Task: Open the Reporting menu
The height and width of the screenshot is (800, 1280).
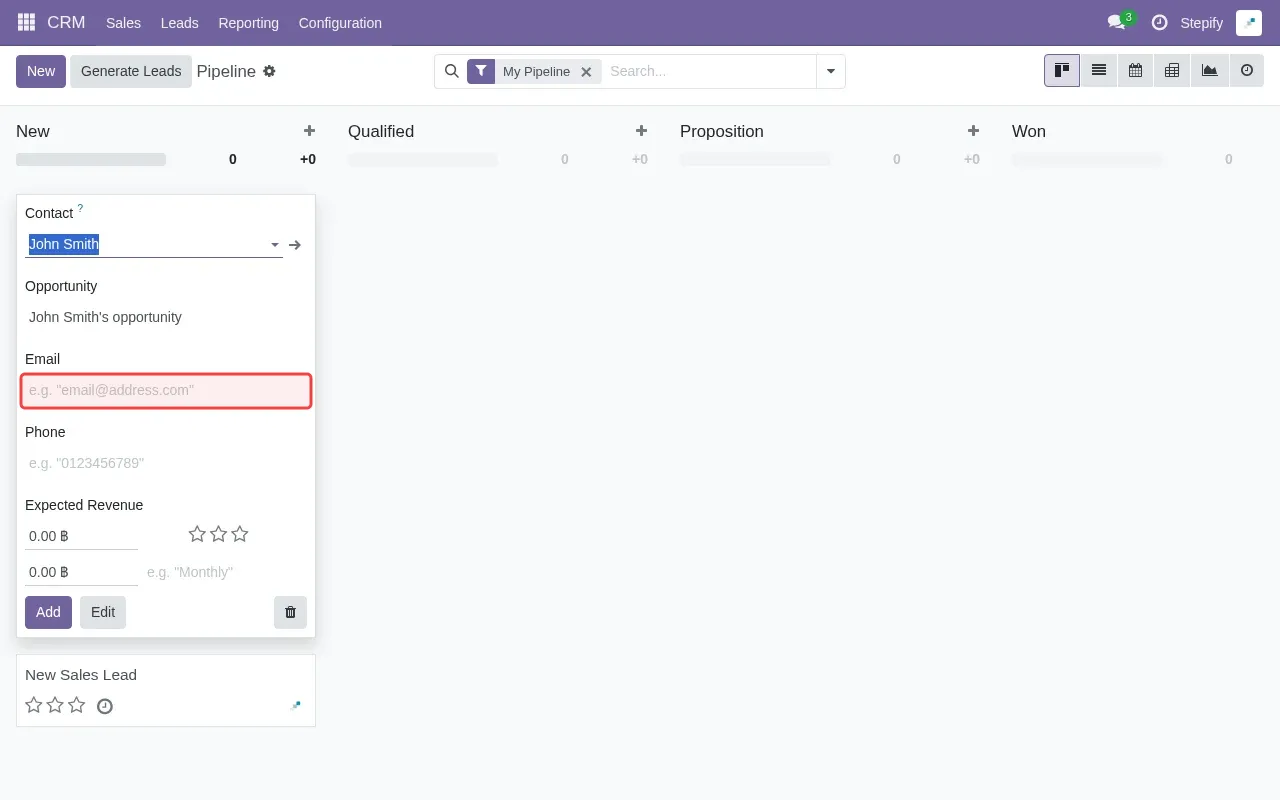Action: click(248, 22)
